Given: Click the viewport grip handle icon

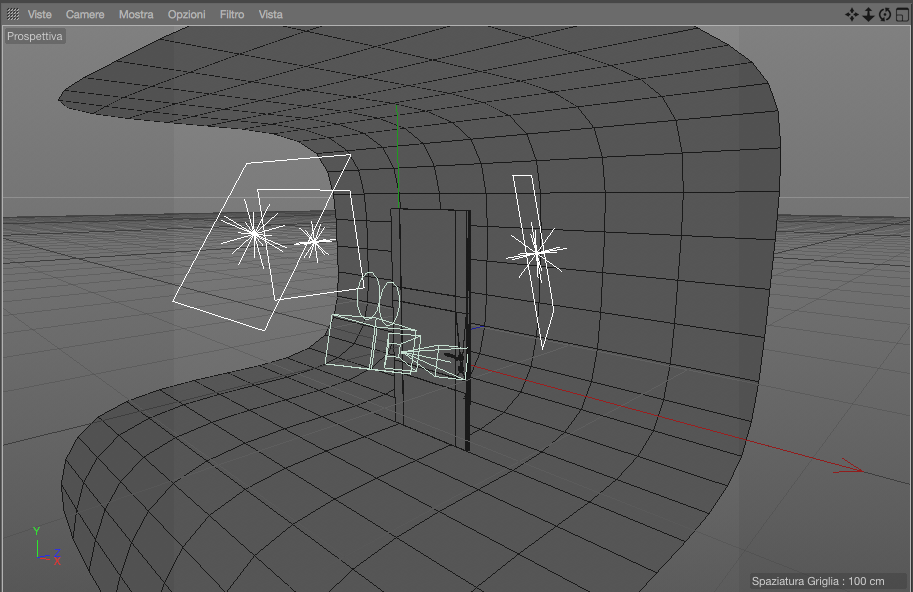Looking at the screenshot, I should (13, 15).
